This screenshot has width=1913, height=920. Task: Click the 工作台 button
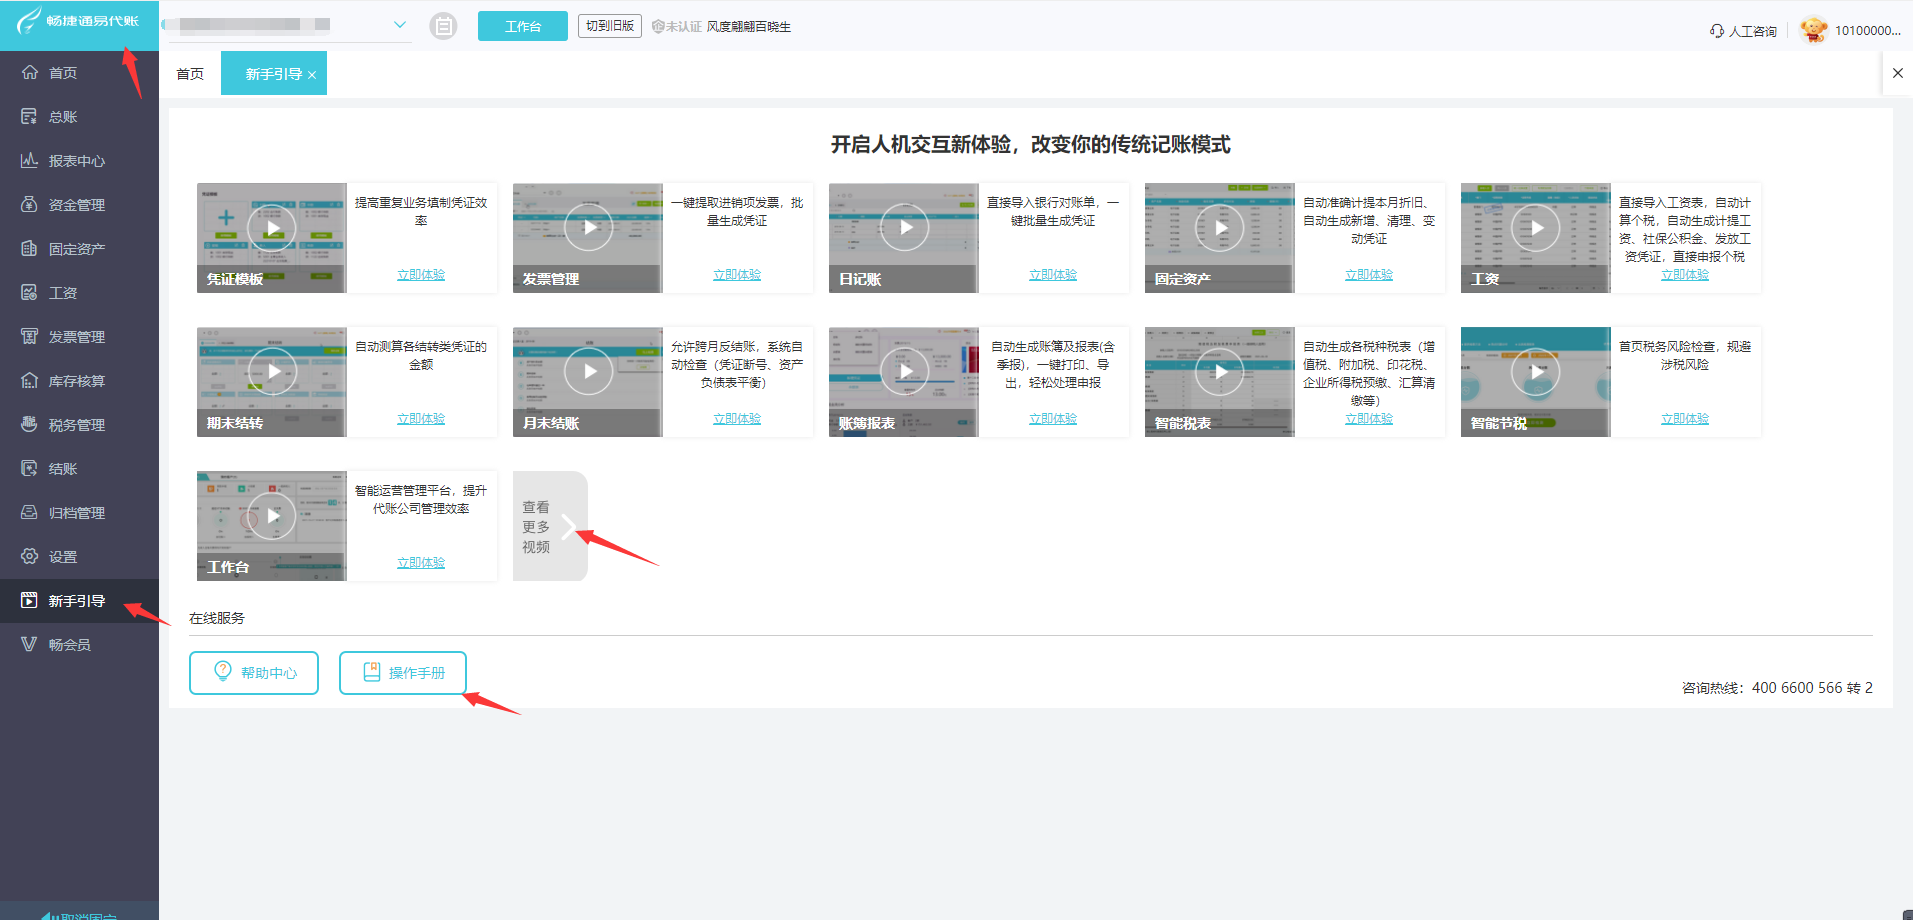[x=522, y=26]
